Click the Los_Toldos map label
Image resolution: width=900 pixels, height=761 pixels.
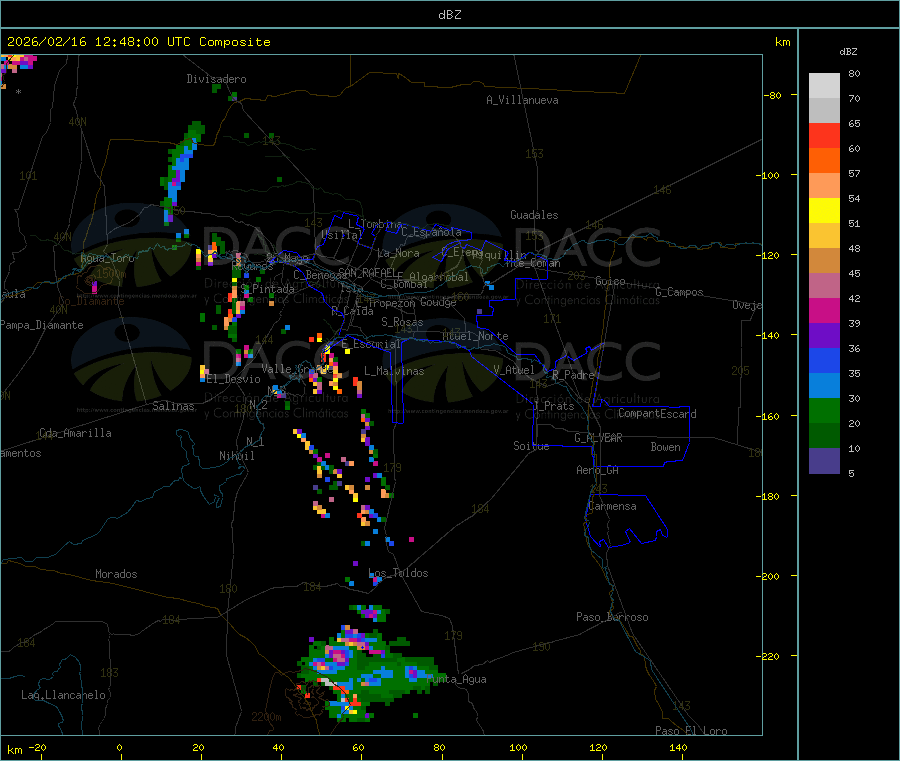(x=398, y=573)
